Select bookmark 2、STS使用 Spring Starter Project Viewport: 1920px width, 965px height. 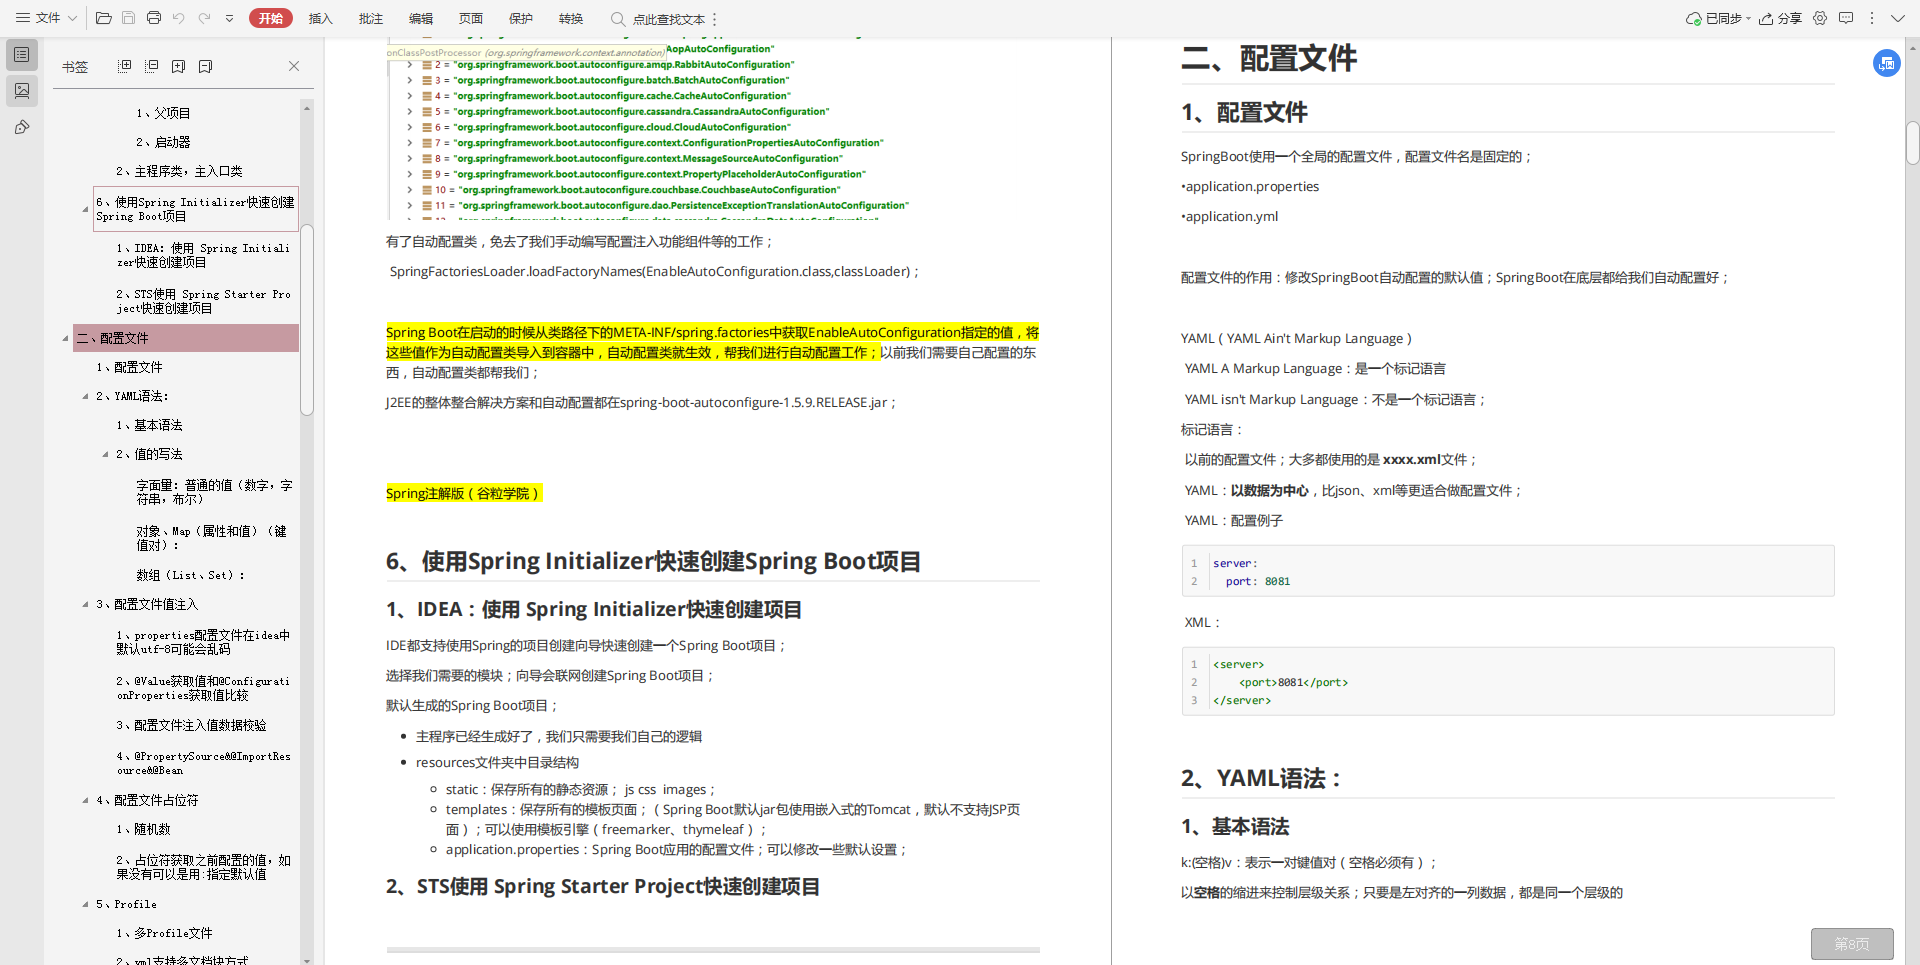[x=203, y=301]
